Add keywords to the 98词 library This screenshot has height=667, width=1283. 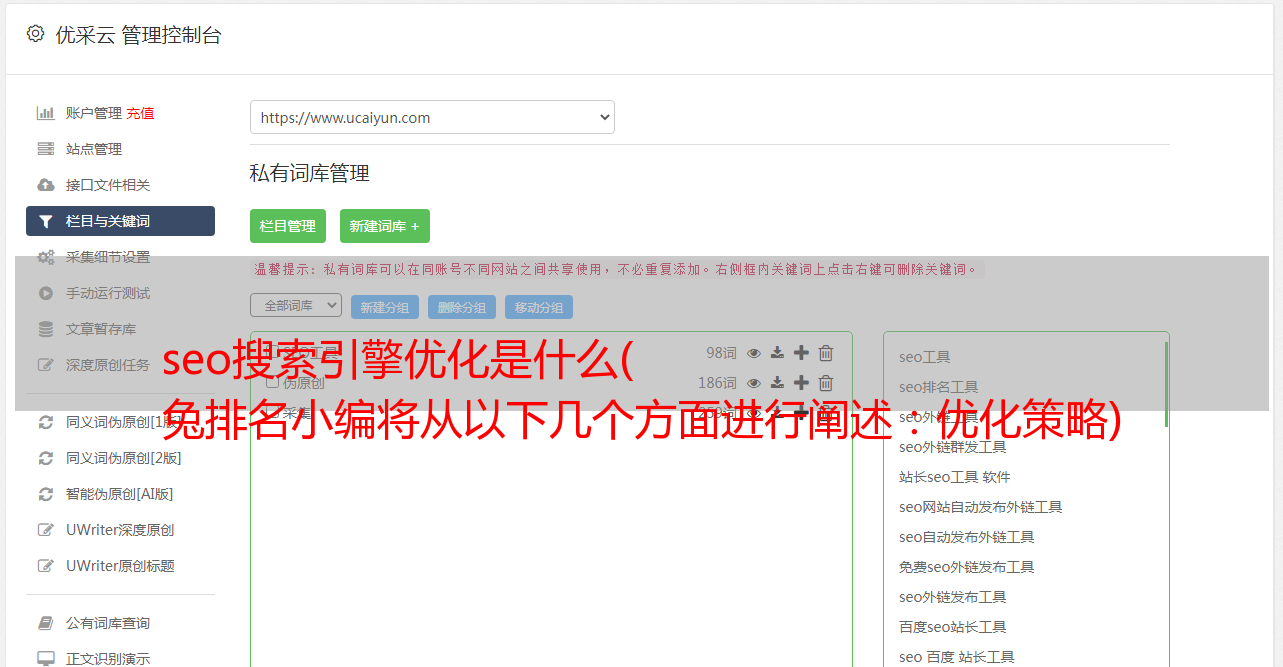[801, 352]
